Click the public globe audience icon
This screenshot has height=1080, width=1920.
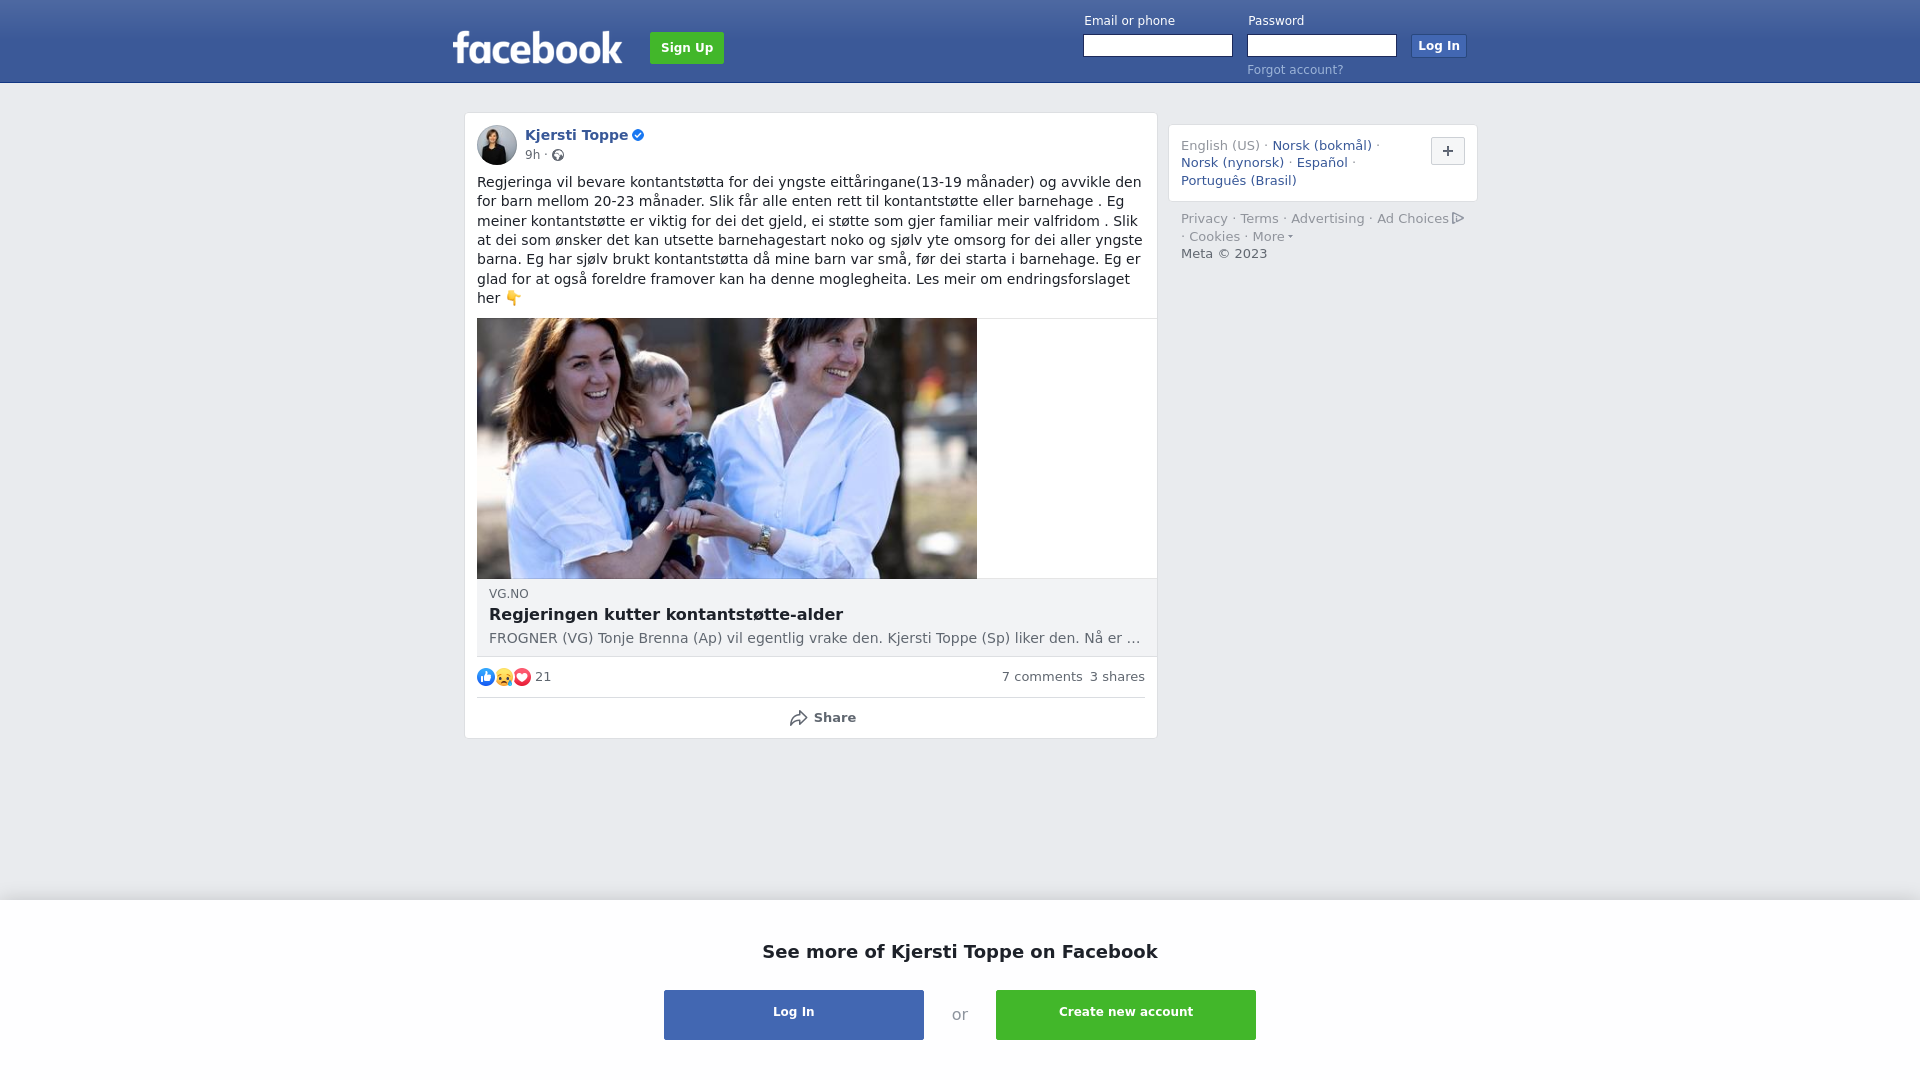coord(558,155)
